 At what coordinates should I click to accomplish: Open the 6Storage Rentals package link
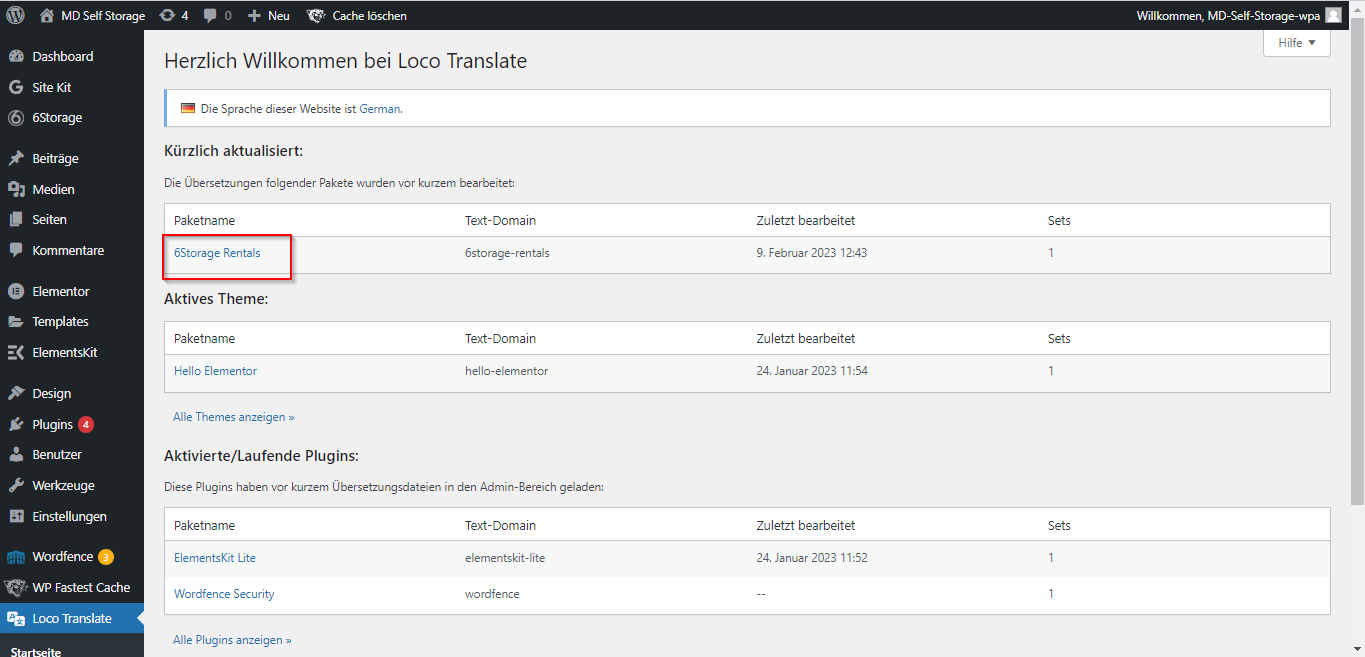(217, 253)
